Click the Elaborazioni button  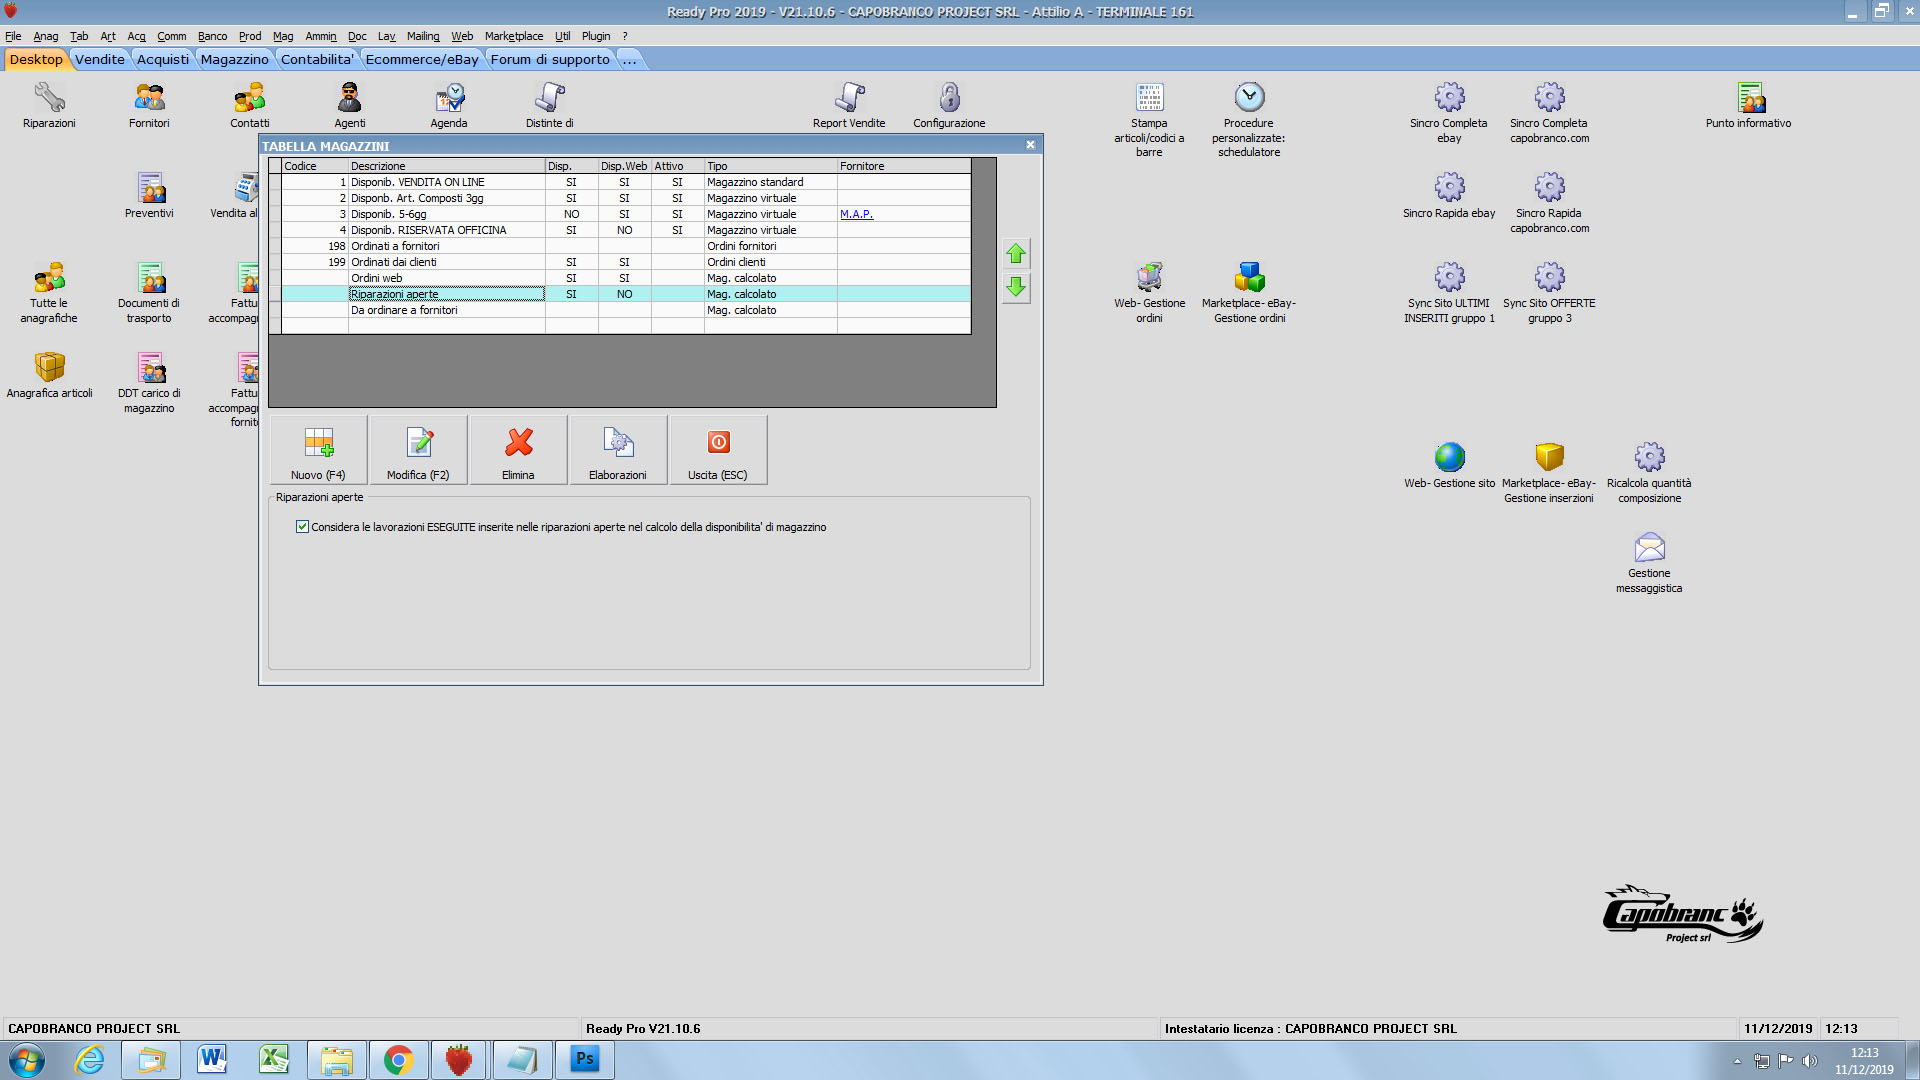[618, 450]
